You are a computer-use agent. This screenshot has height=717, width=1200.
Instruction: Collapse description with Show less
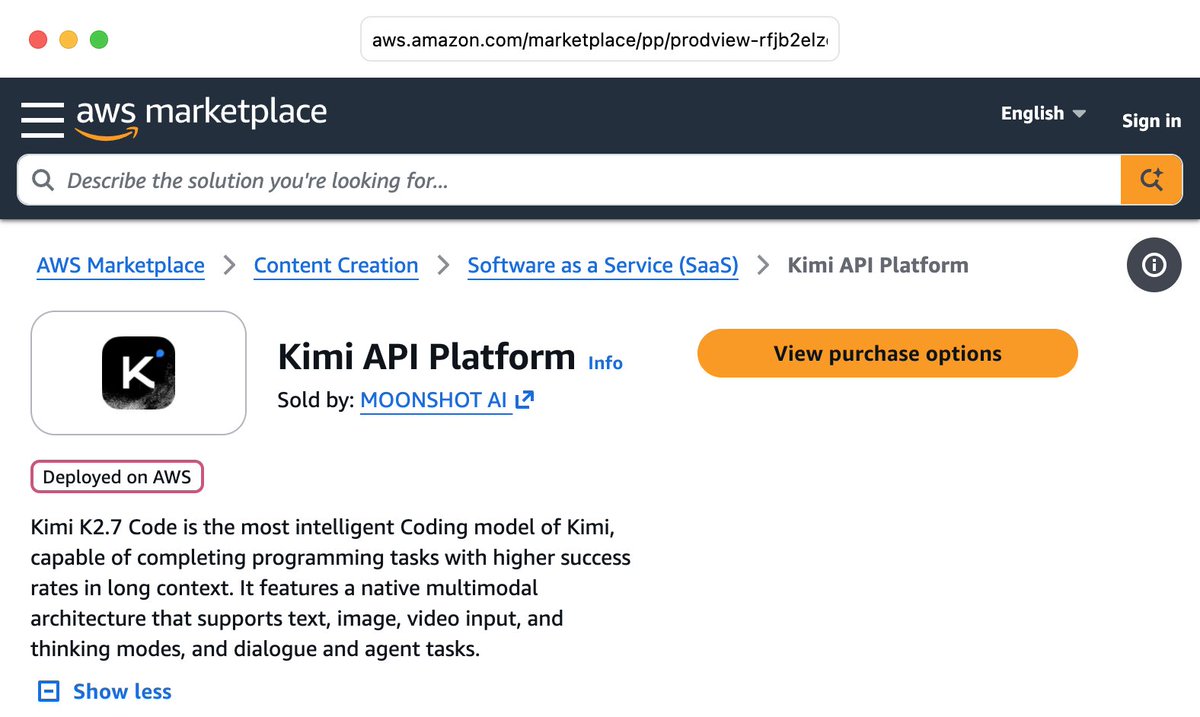(x=122, y=691)
